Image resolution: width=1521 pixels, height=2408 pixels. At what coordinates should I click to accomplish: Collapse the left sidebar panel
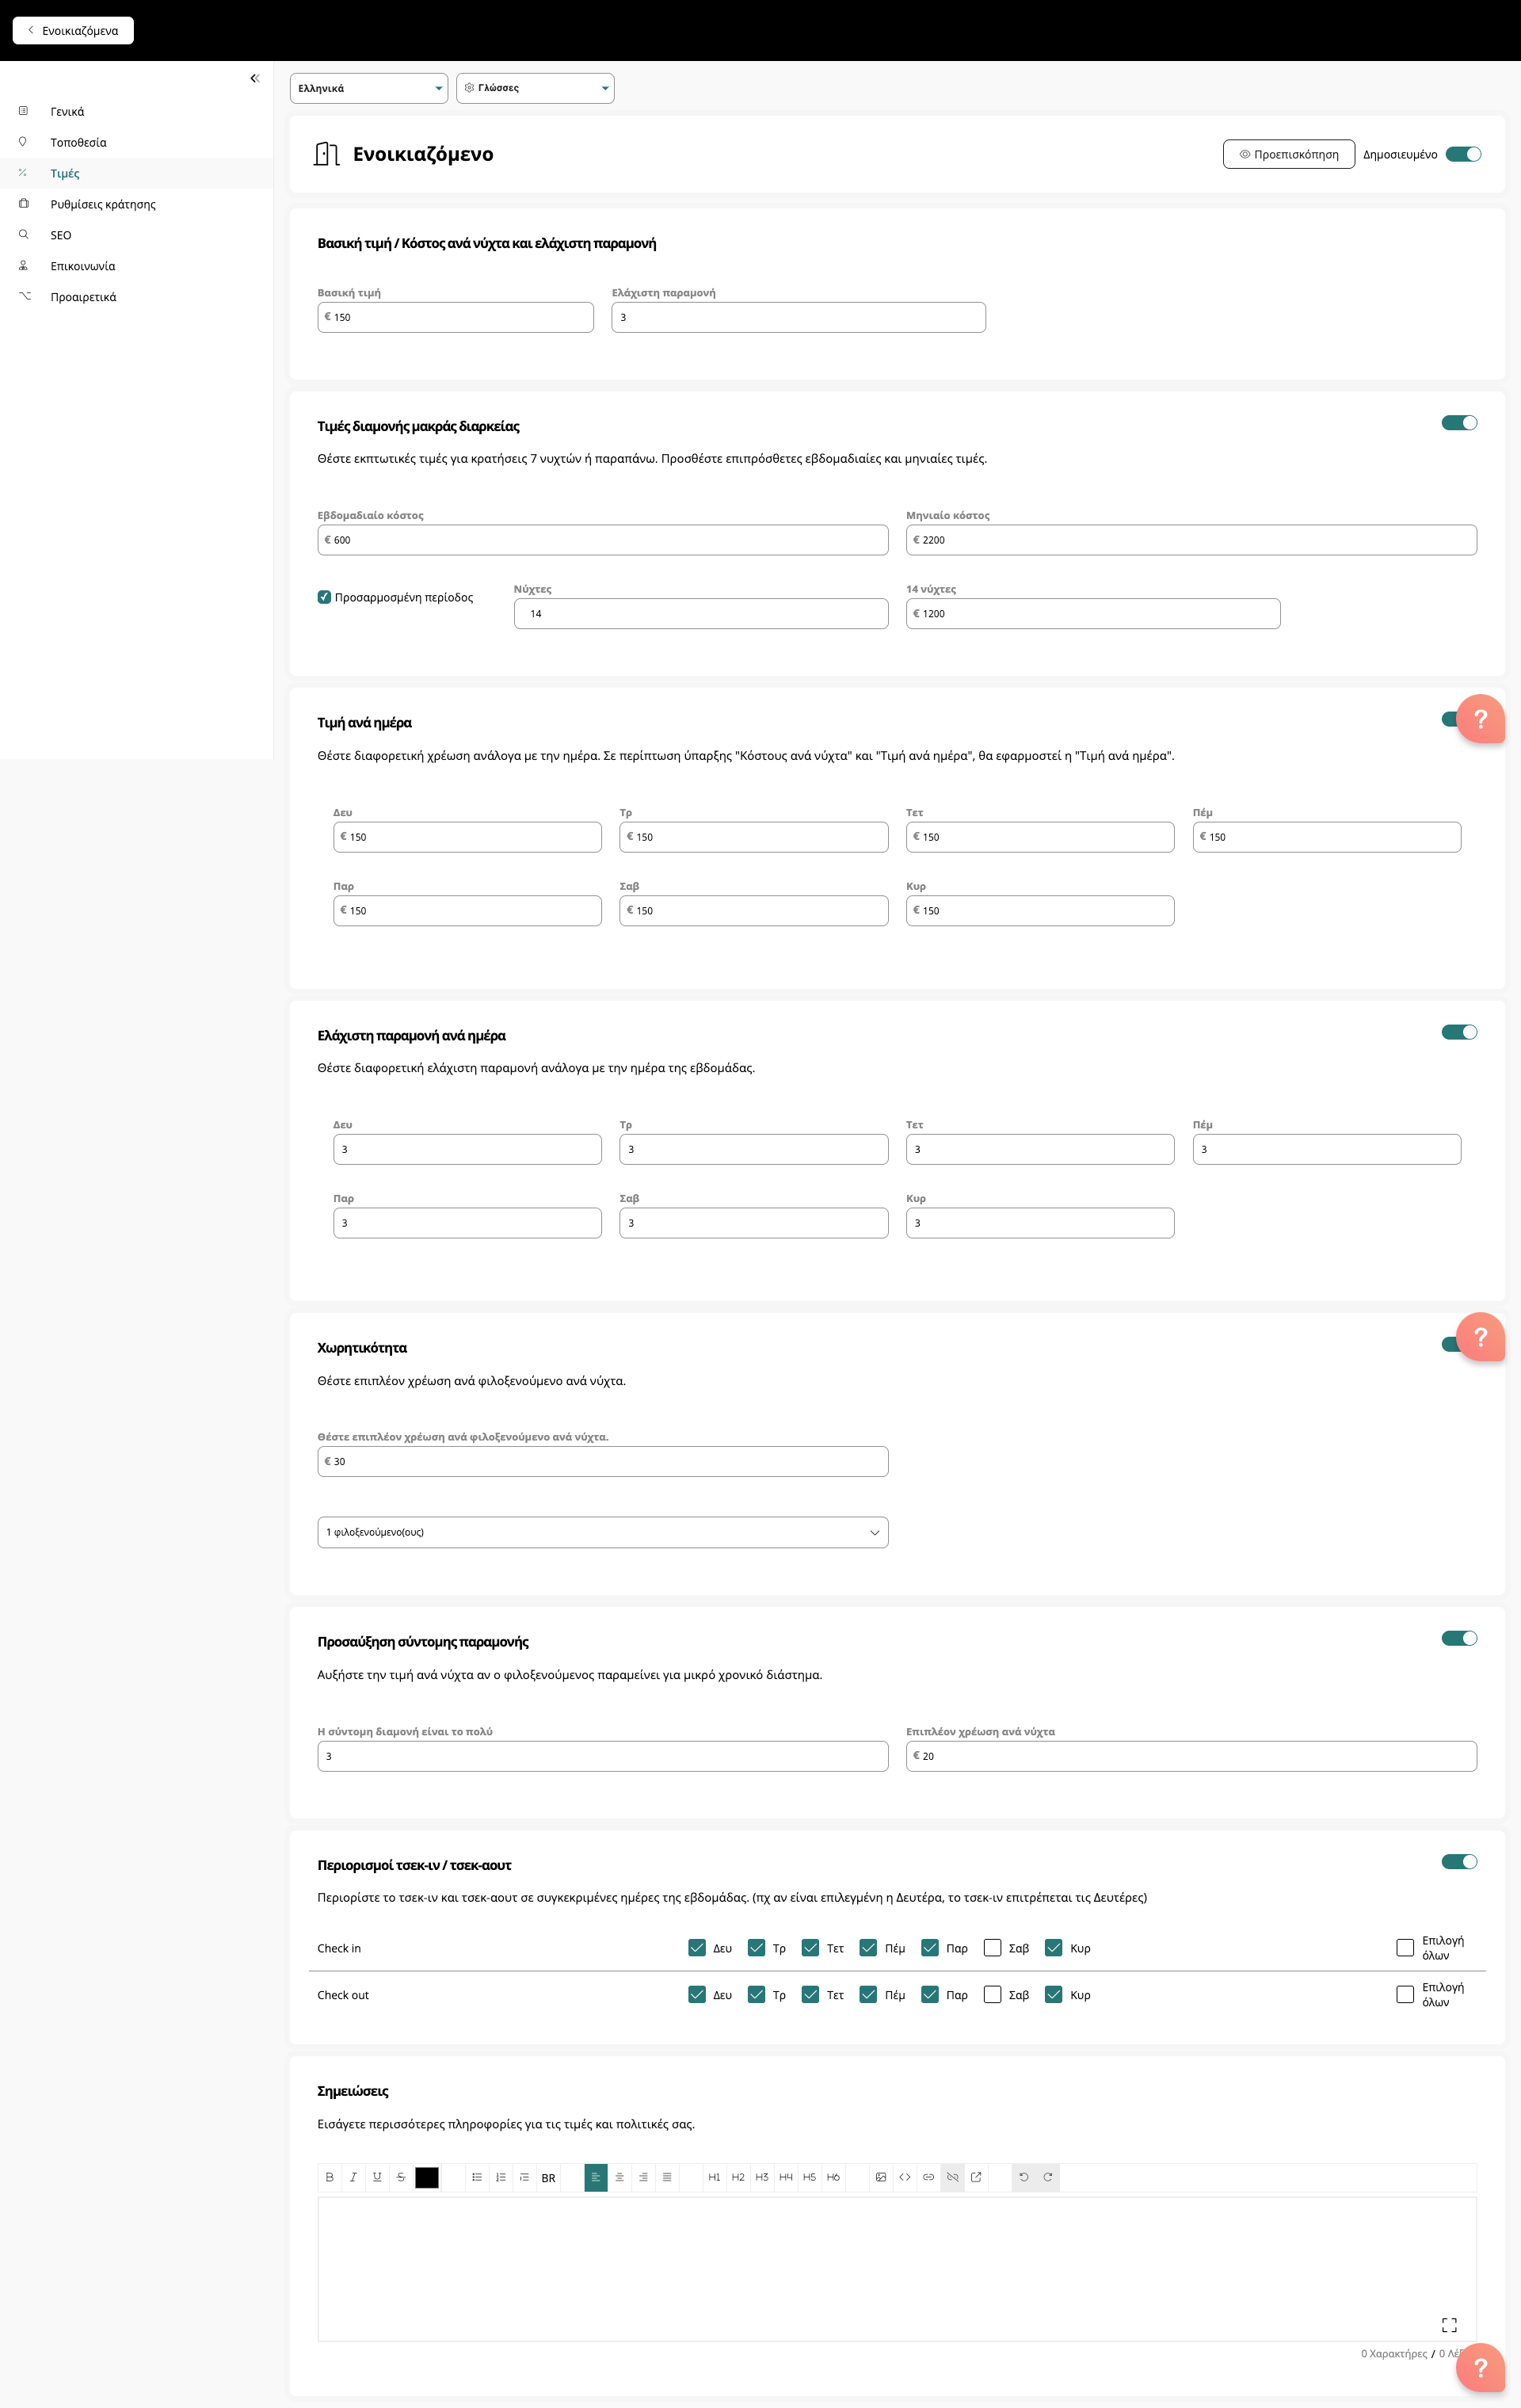(254, 78)
